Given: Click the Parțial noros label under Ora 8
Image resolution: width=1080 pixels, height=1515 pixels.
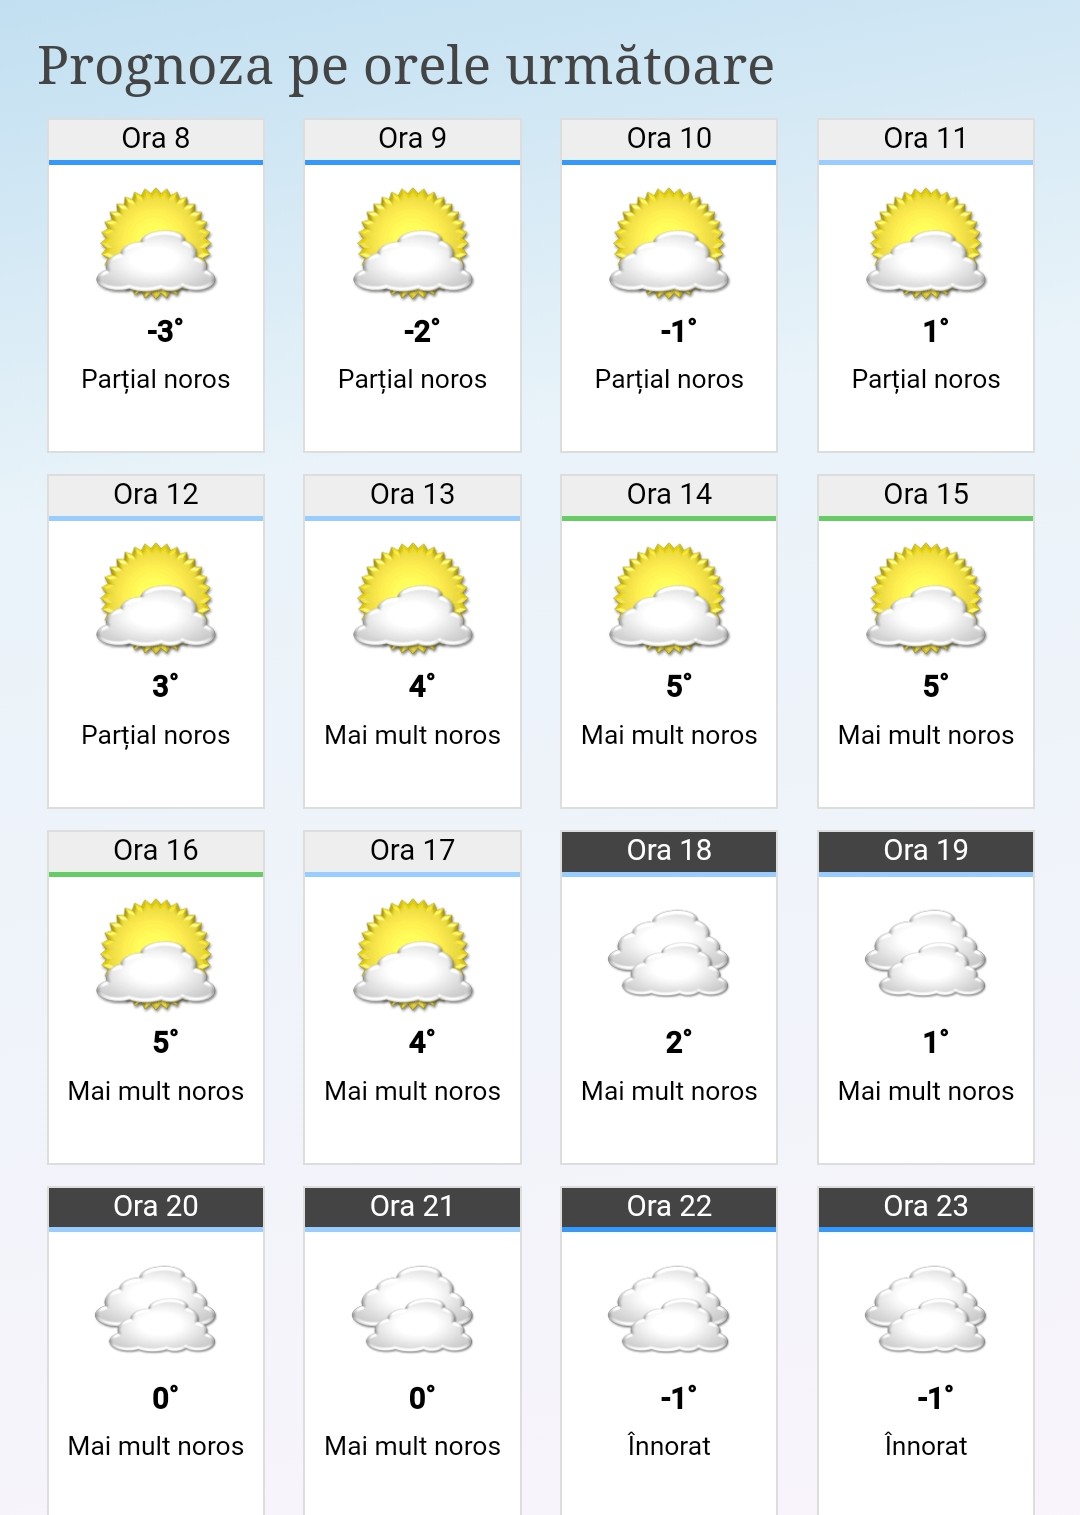Looking at the screenshot, I should tap(155, 379).
